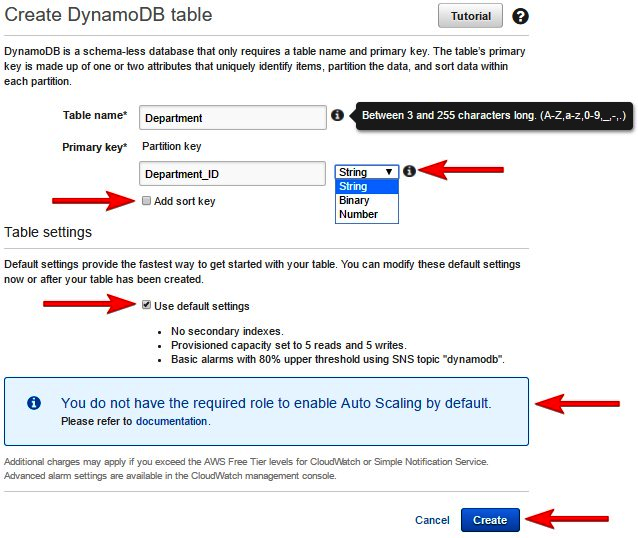Click 'Provisioned capacity set to 5 reads' text
Screen dimensions: 638x538
[288, 345]
